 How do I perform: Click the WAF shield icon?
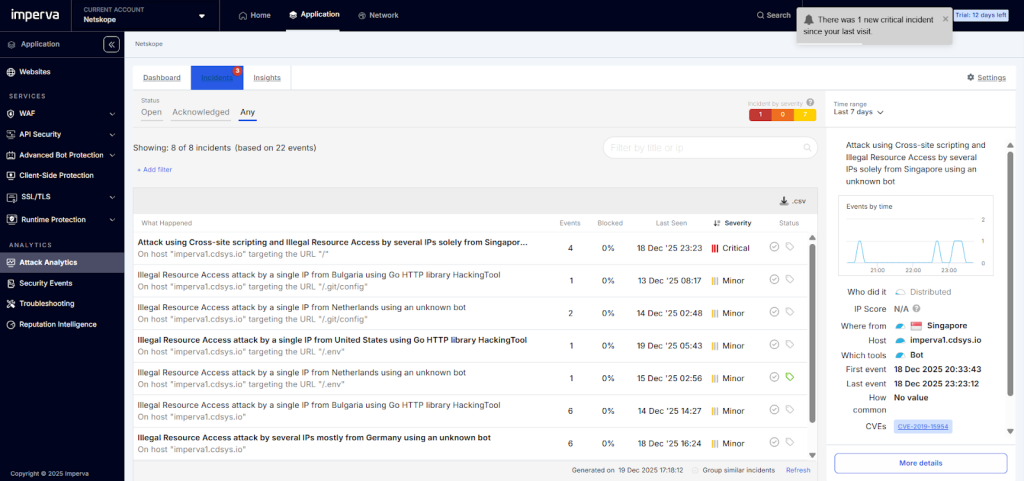[11, 114]
